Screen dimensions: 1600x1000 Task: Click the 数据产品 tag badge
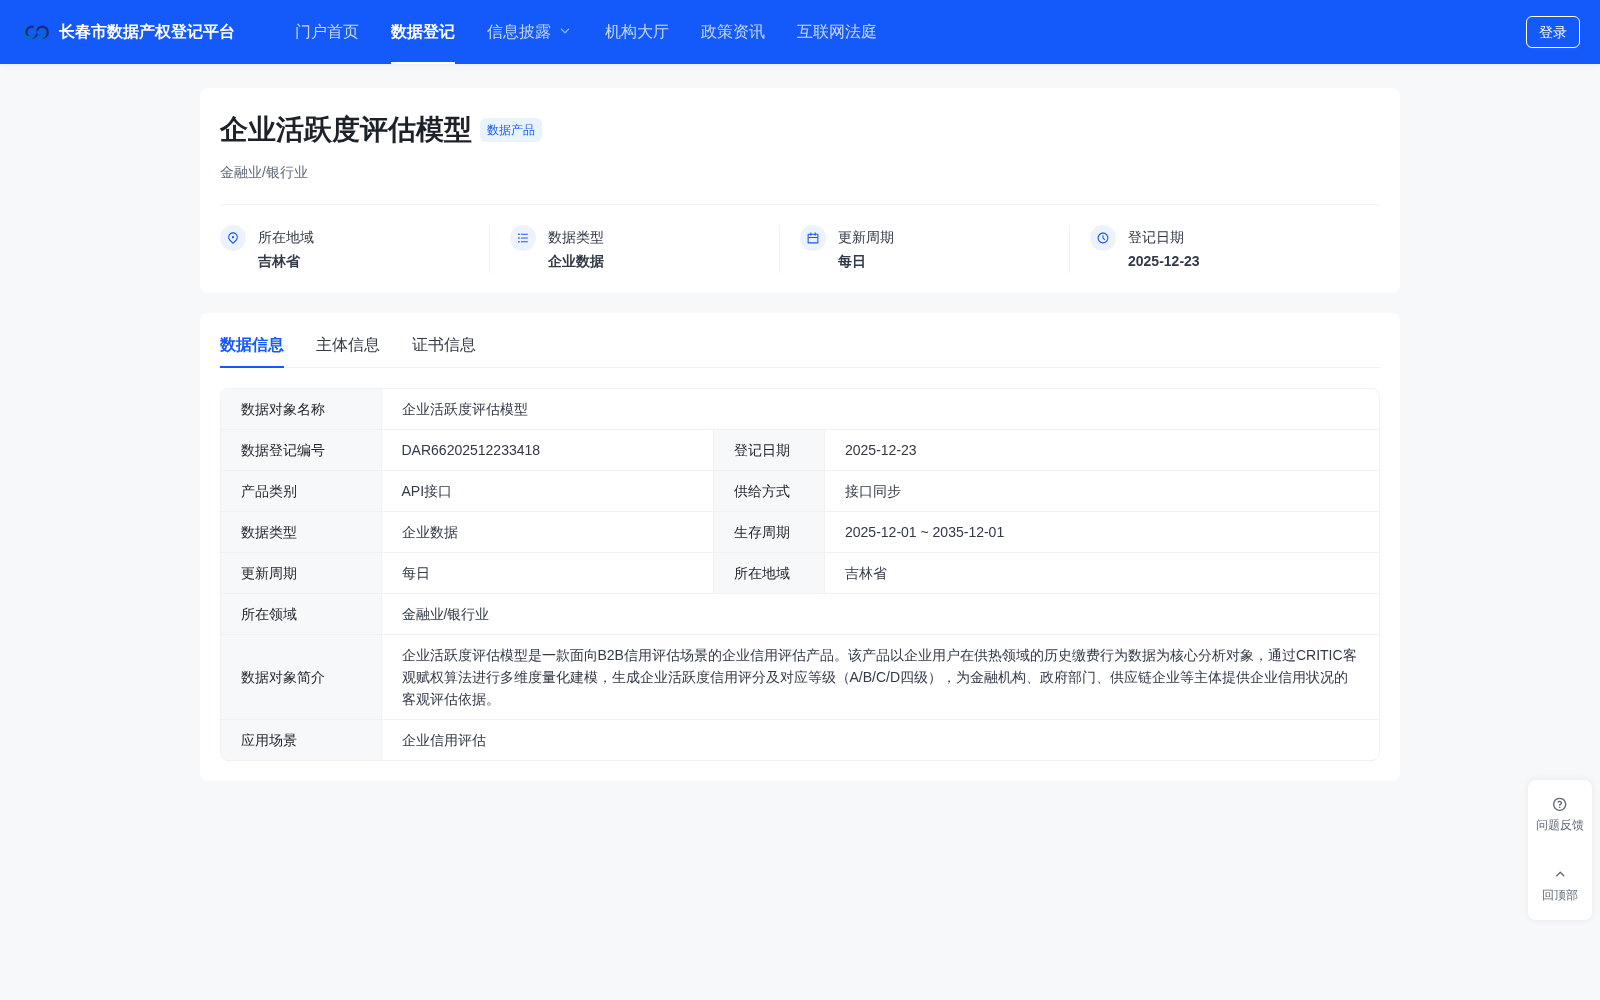[x=511, y=130]
